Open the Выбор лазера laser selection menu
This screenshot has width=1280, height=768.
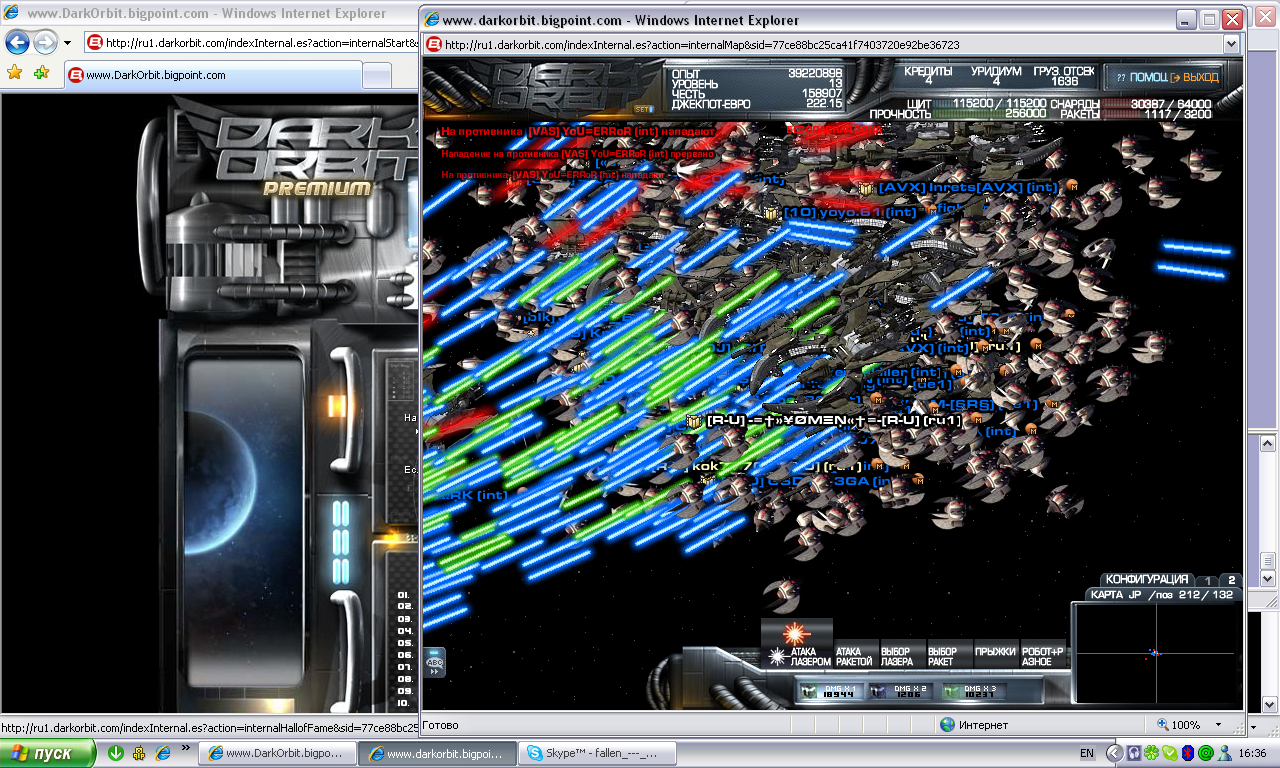click(901, 655)
